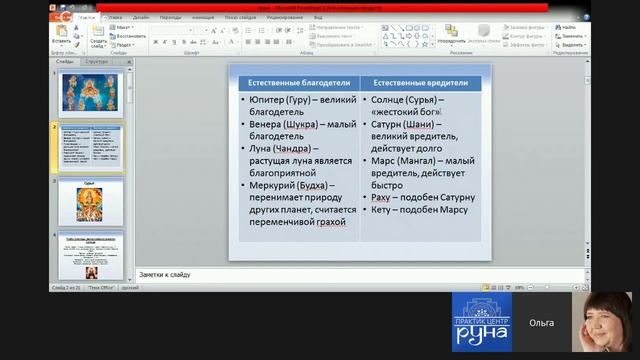640x360 pixels.
Task: Select slide 3 thumbnail with Surya image
Action: [x=91, y=202]
